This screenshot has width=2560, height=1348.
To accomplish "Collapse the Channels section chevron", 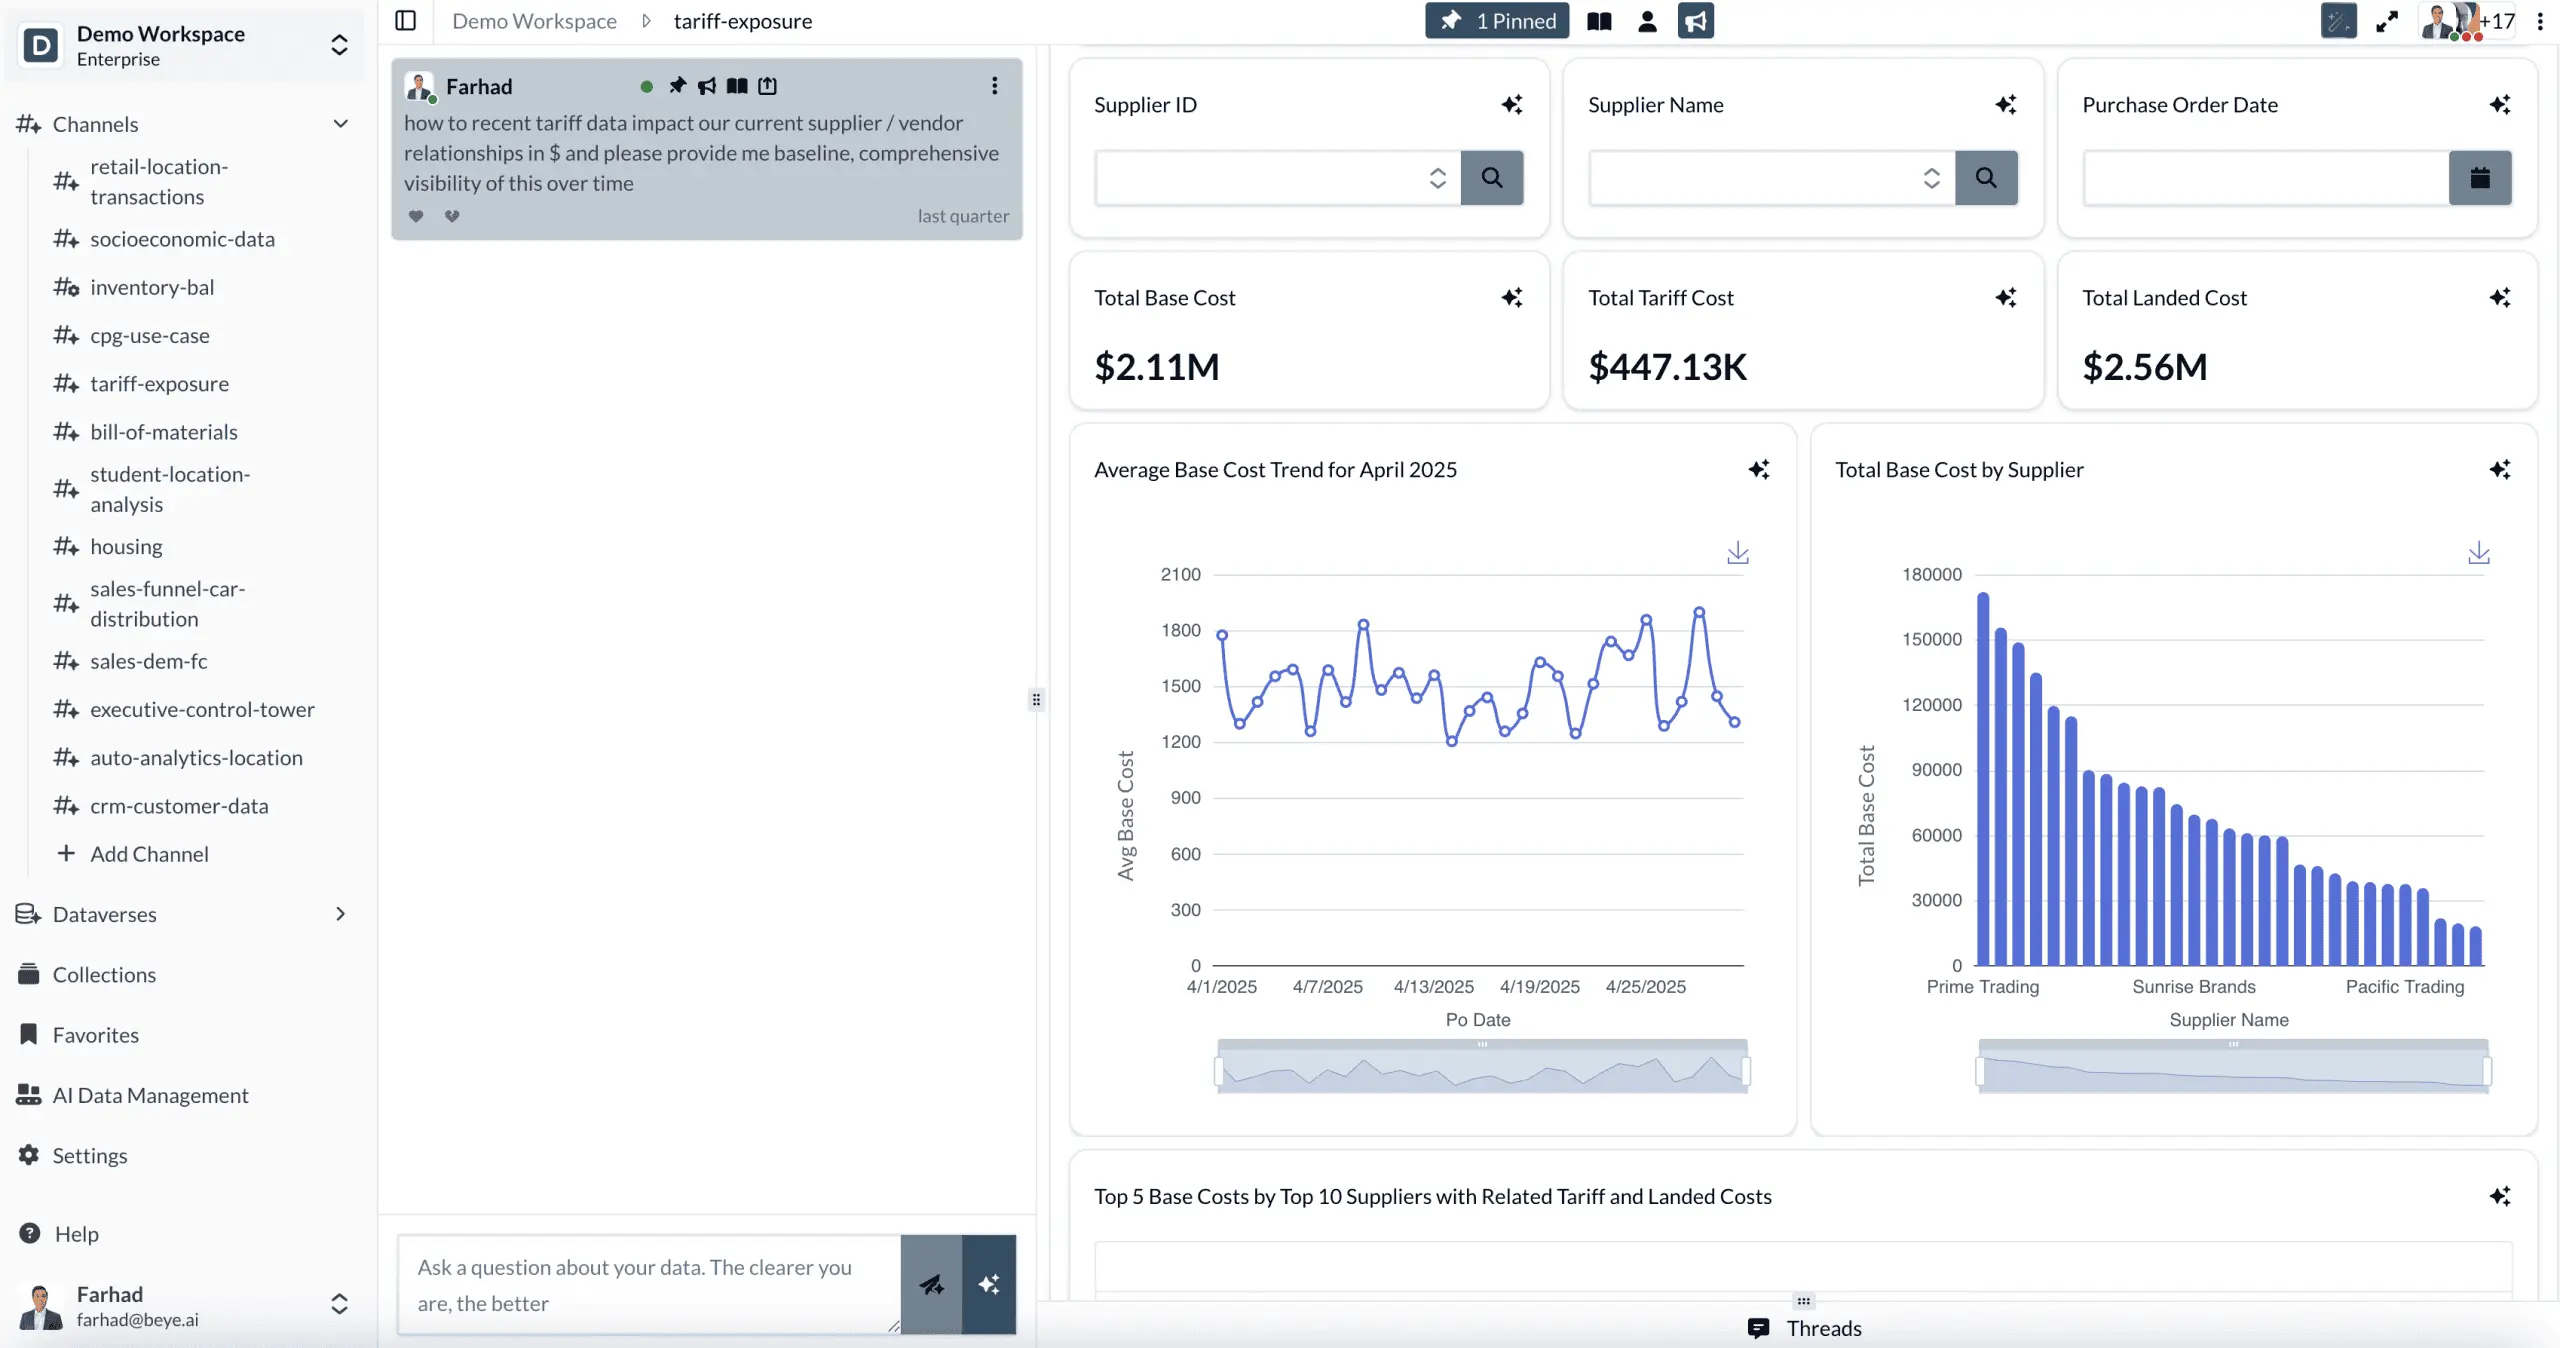I will (x=340, y=124).
